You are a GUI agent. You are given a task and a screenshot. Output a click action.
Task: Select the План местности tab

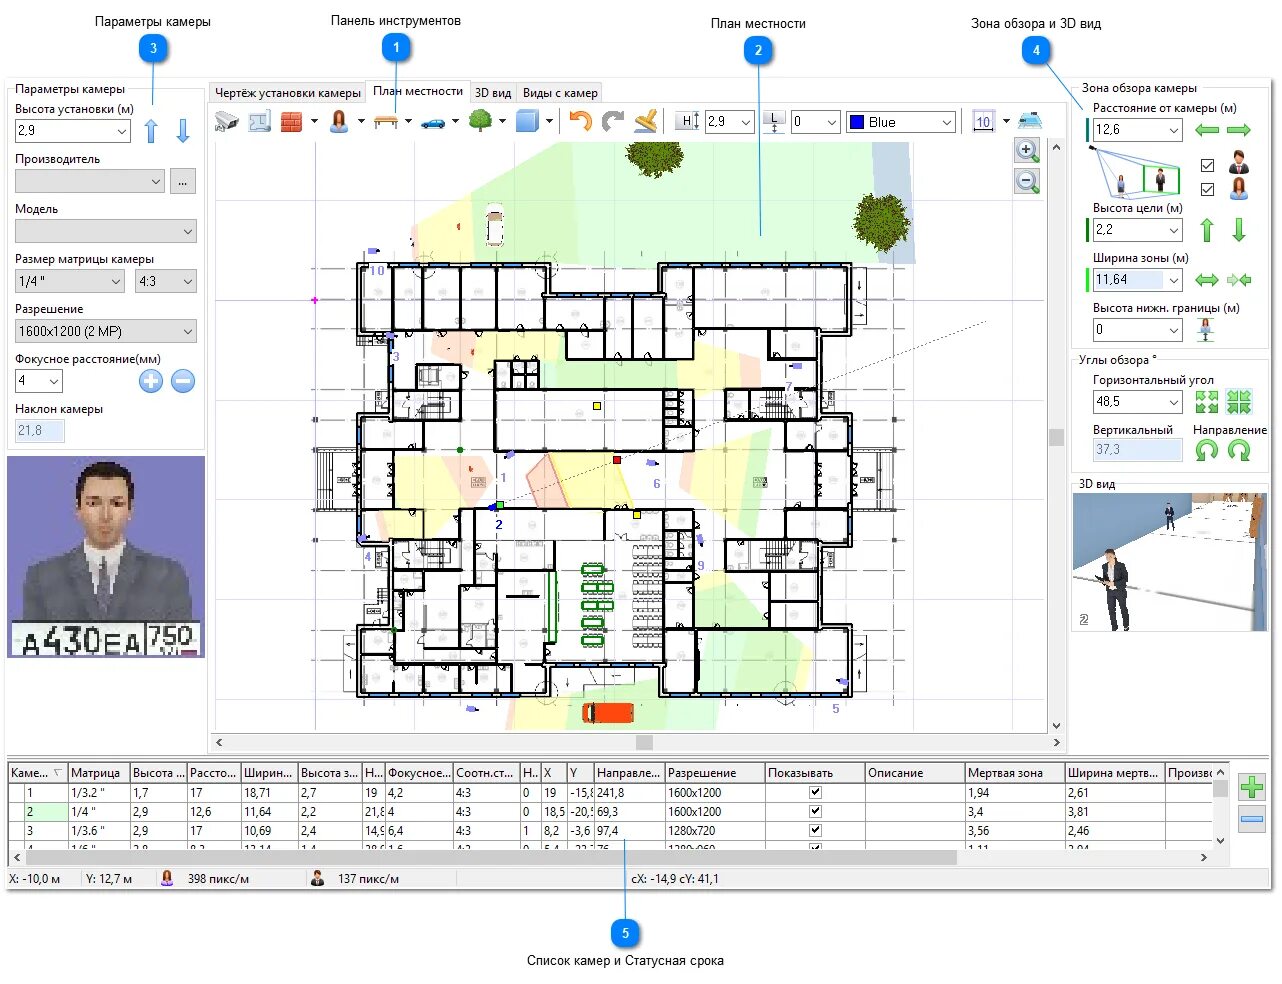[418, 91]
